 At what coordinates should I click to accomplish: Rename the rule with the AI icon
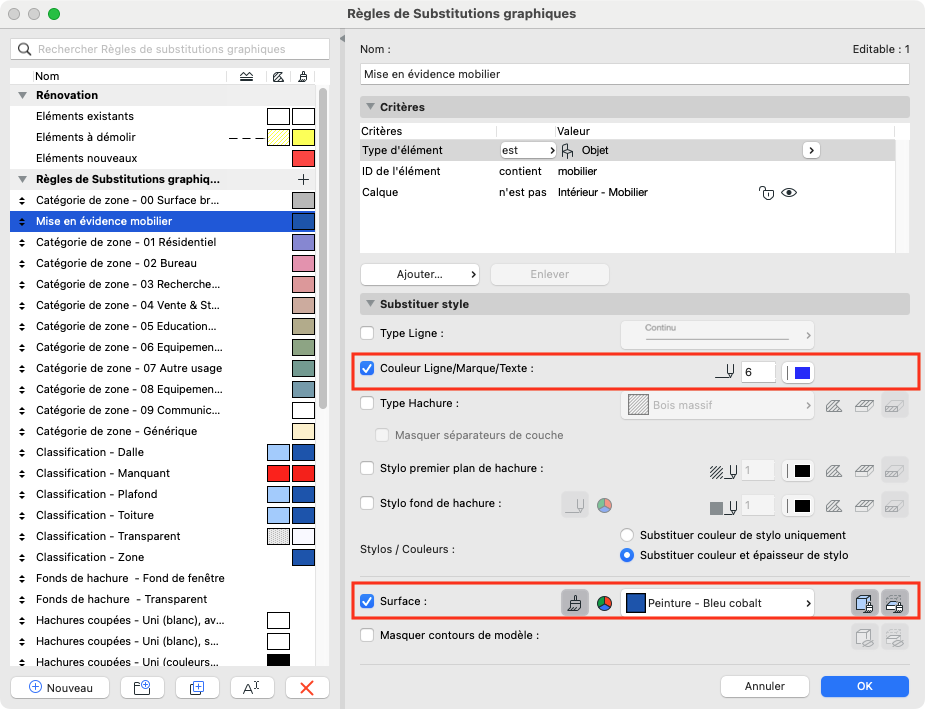(x=251, y=687)
